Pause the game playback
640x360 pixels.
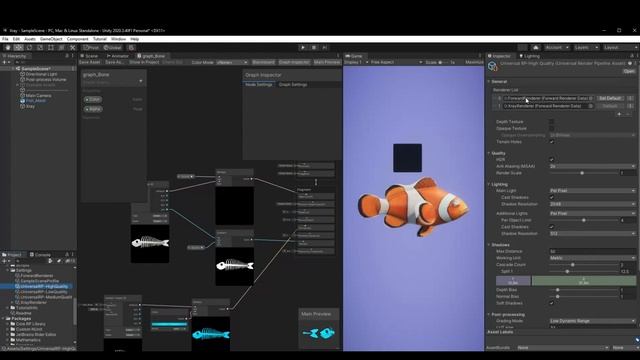coord(314,48)
